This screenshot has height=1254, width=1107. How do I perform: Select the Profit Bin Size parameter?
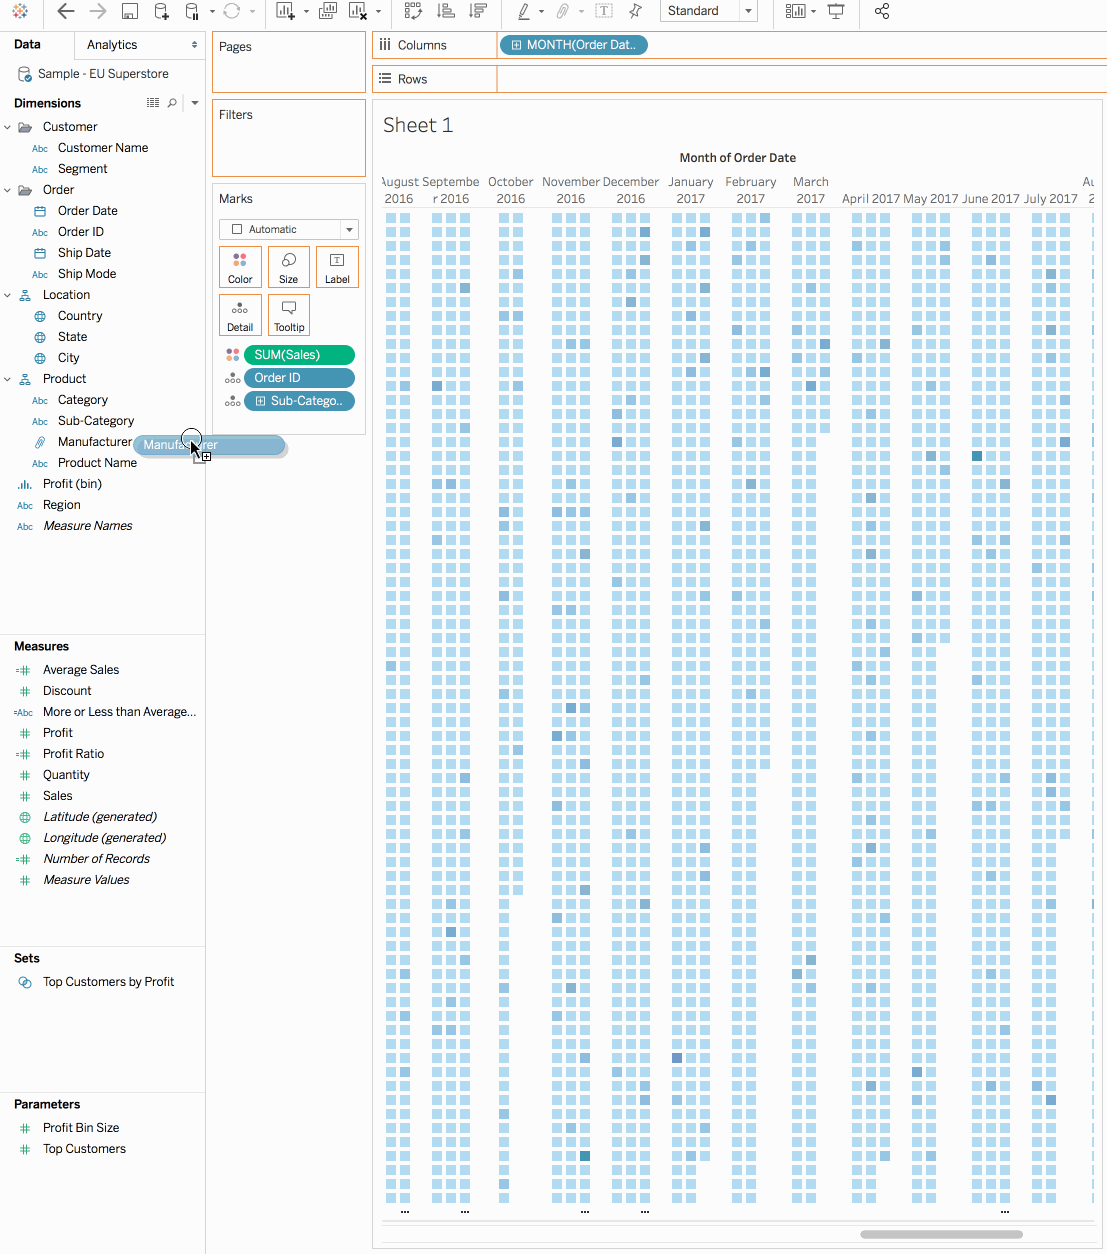[x=81, y=1128]
